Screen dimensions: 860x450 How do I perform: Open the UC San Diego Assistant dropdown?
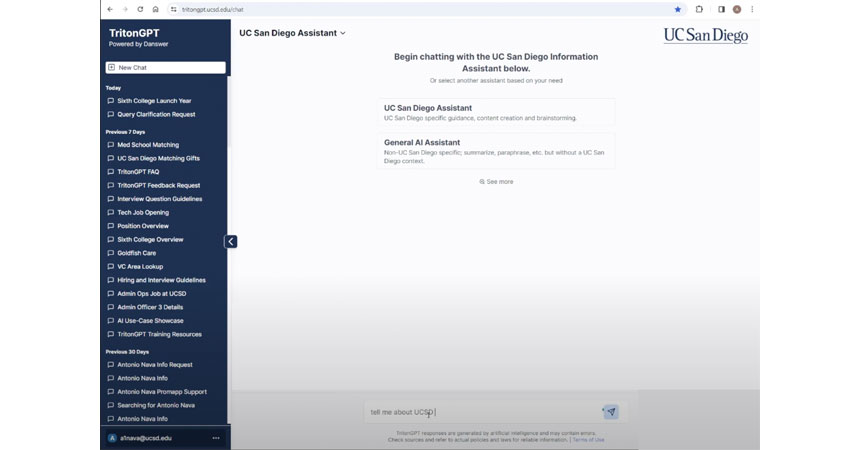(x=292, y=33)
